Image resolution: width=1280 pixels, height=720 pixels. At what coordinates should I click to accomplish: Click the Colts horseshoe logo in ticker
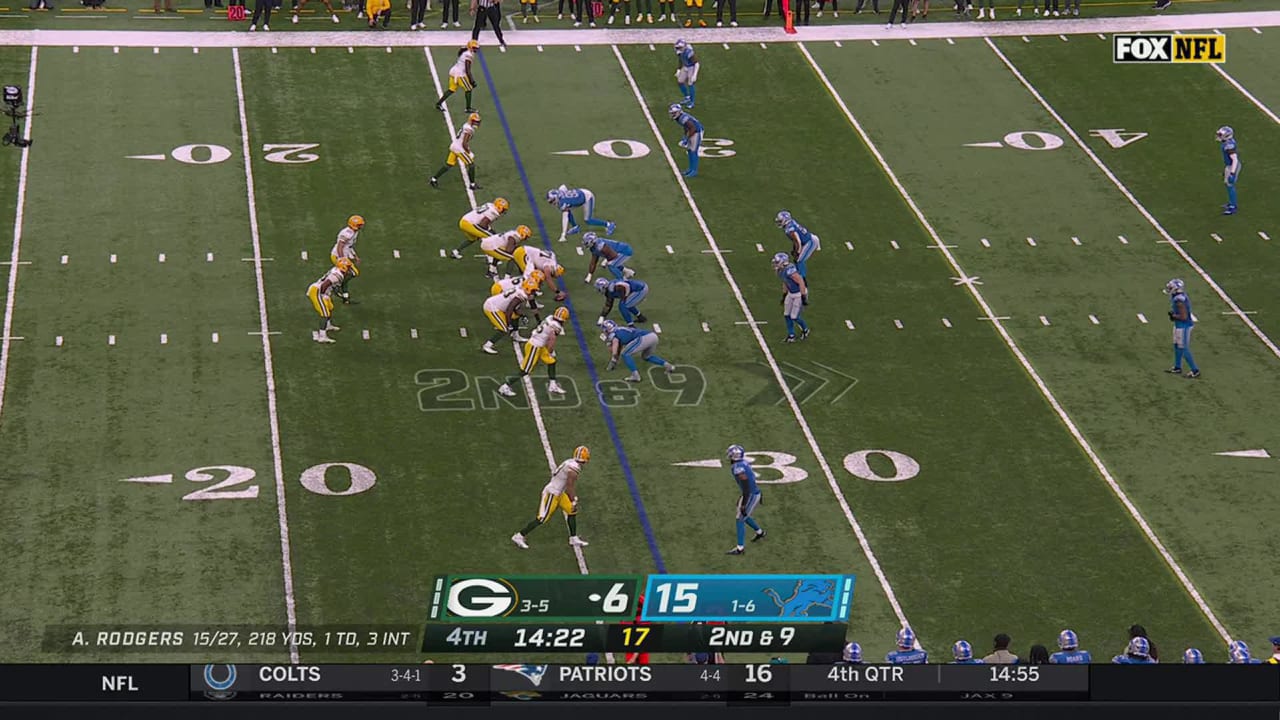[x=220, y=676]
